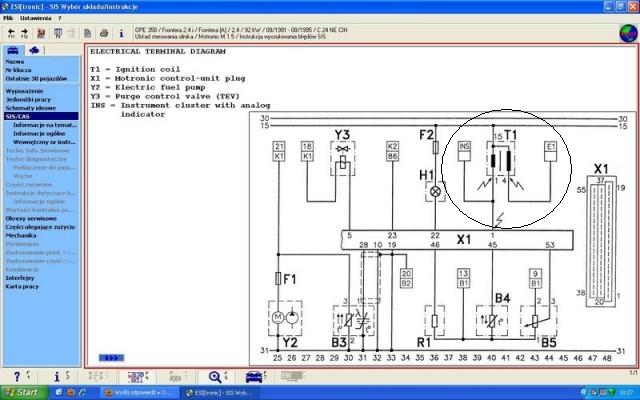Open the Plik menu

click(x=9, y=18)
